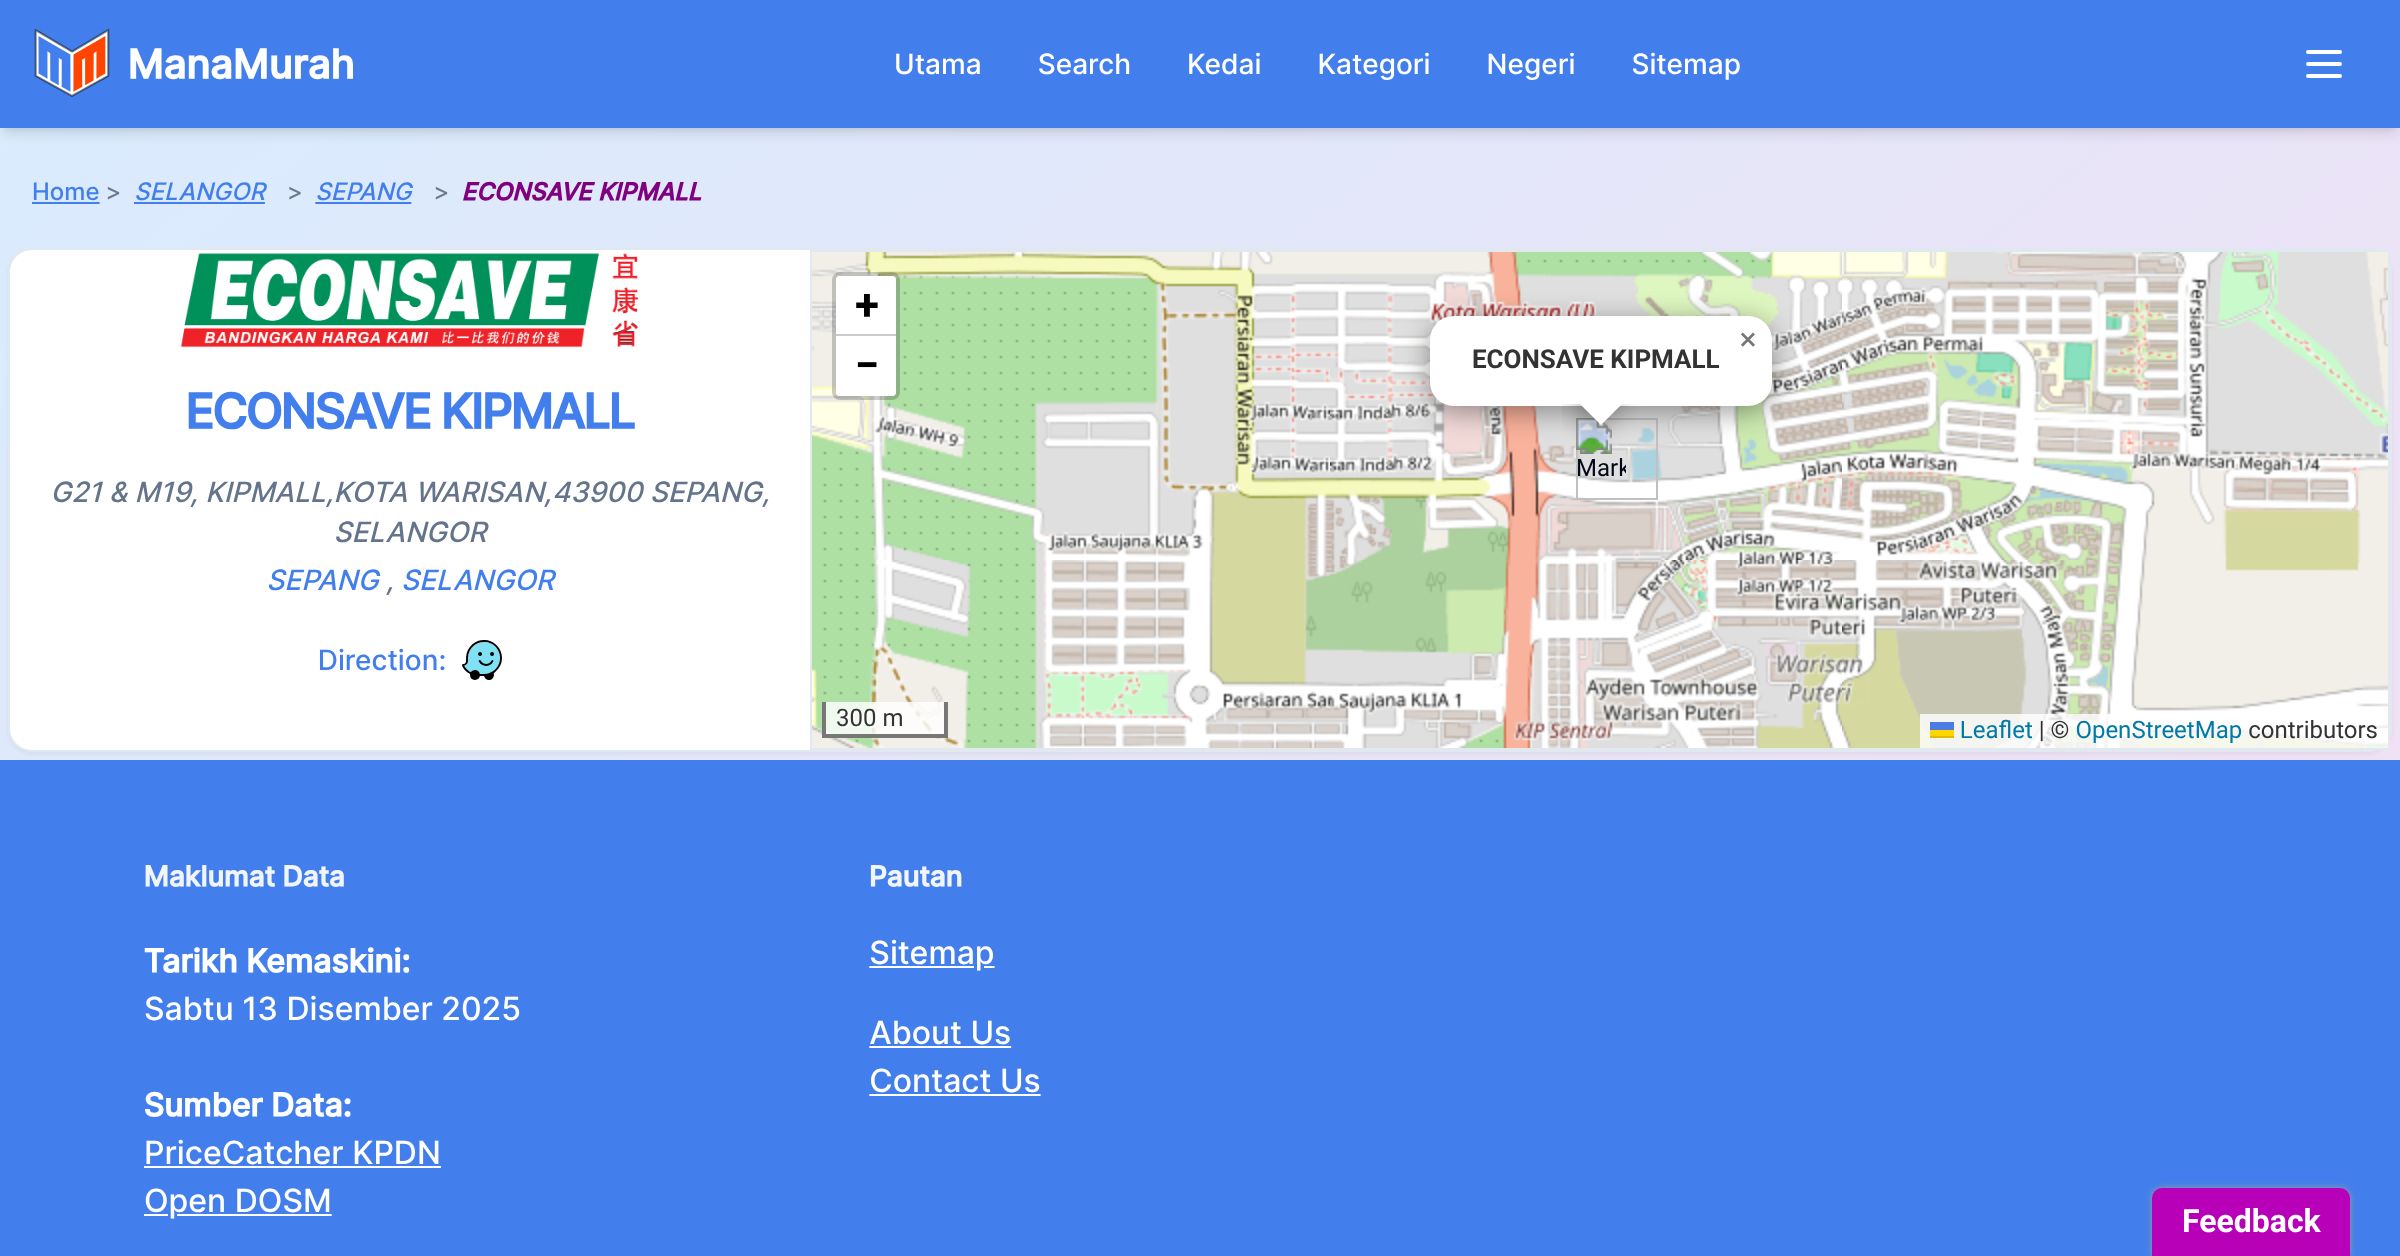Select Kedai in the top menu

tap(1223, 64)
